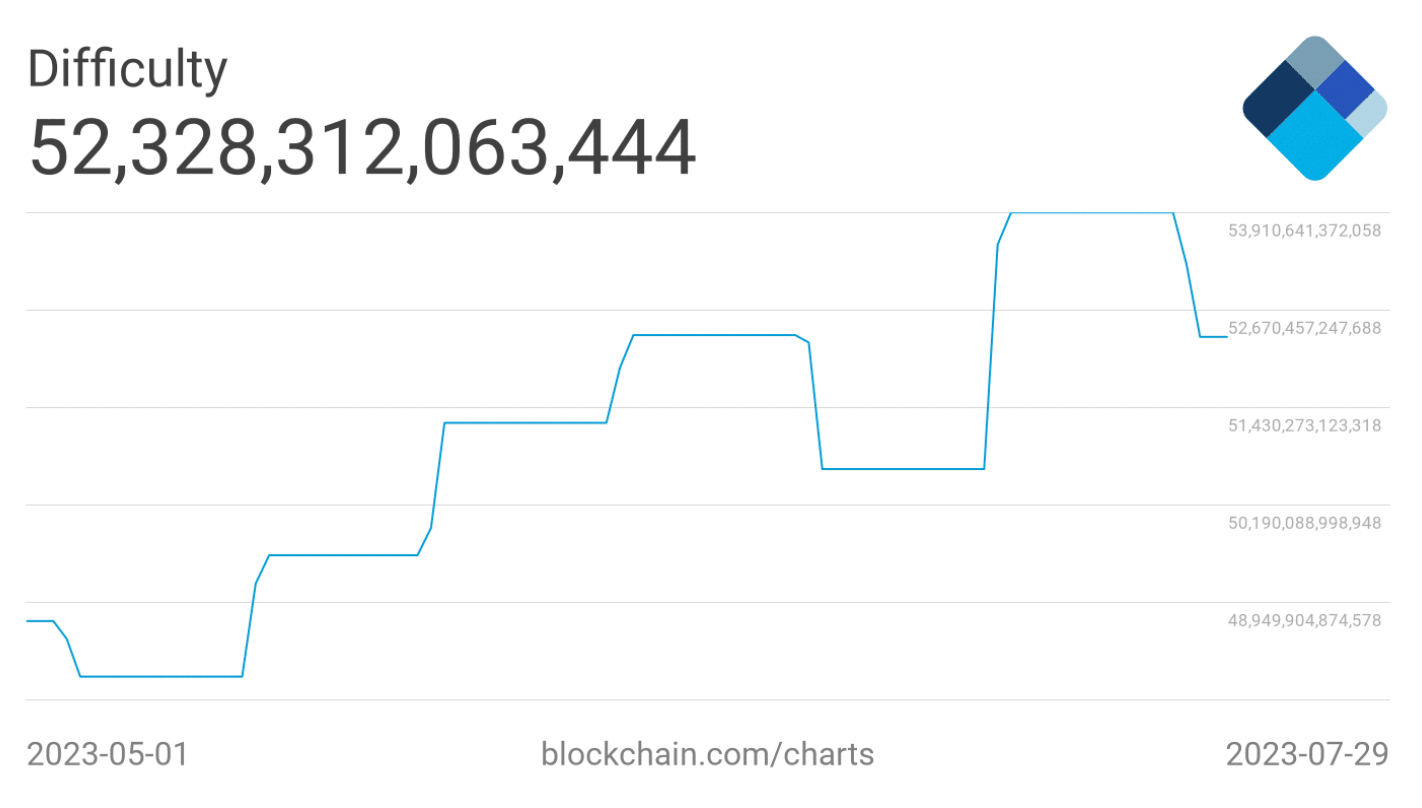Click the 2023-05-01 start date label
The width and height of the screenshot is (1422, 808).
coord(107,754)
